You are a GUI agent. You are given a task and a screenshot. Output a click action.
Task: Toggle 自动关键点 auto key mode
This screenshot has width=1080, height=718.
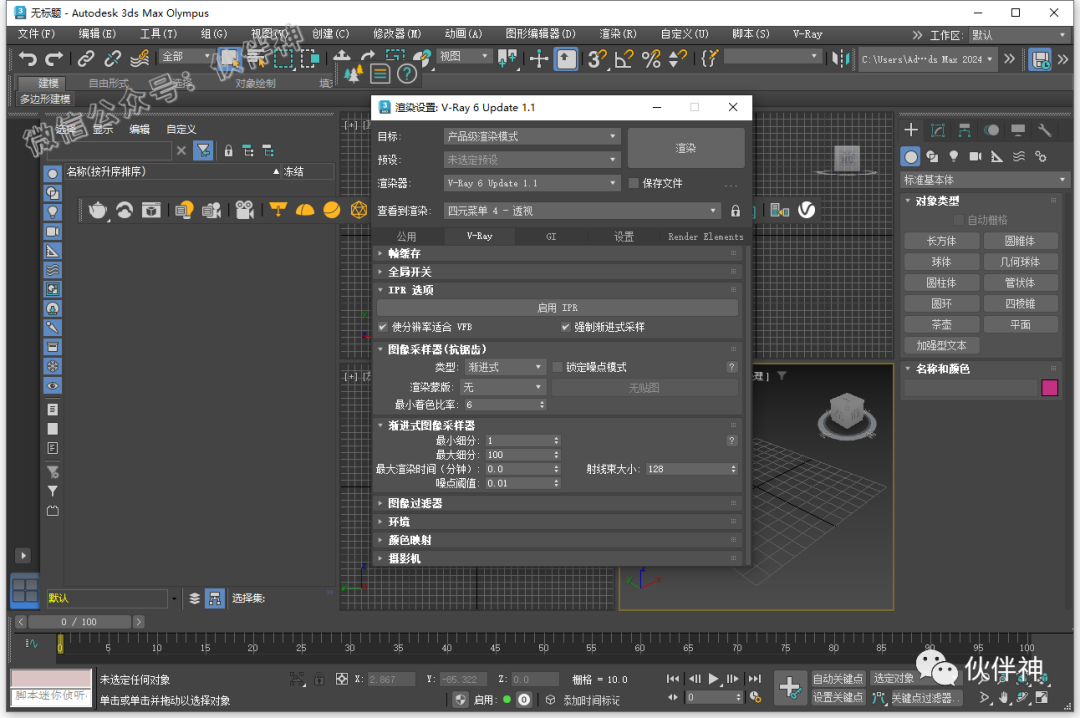[838, 679]
